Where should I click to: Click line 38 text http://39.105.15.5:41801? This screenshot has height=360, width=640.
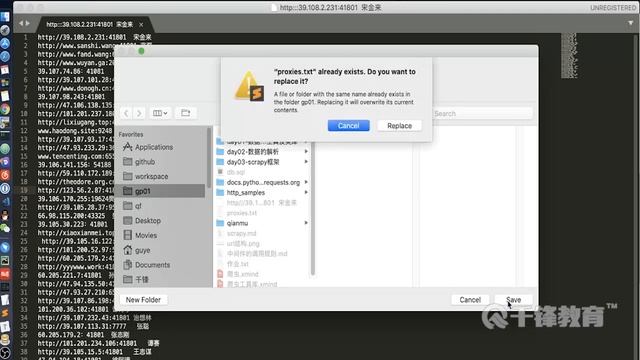[x=80, y=351]
